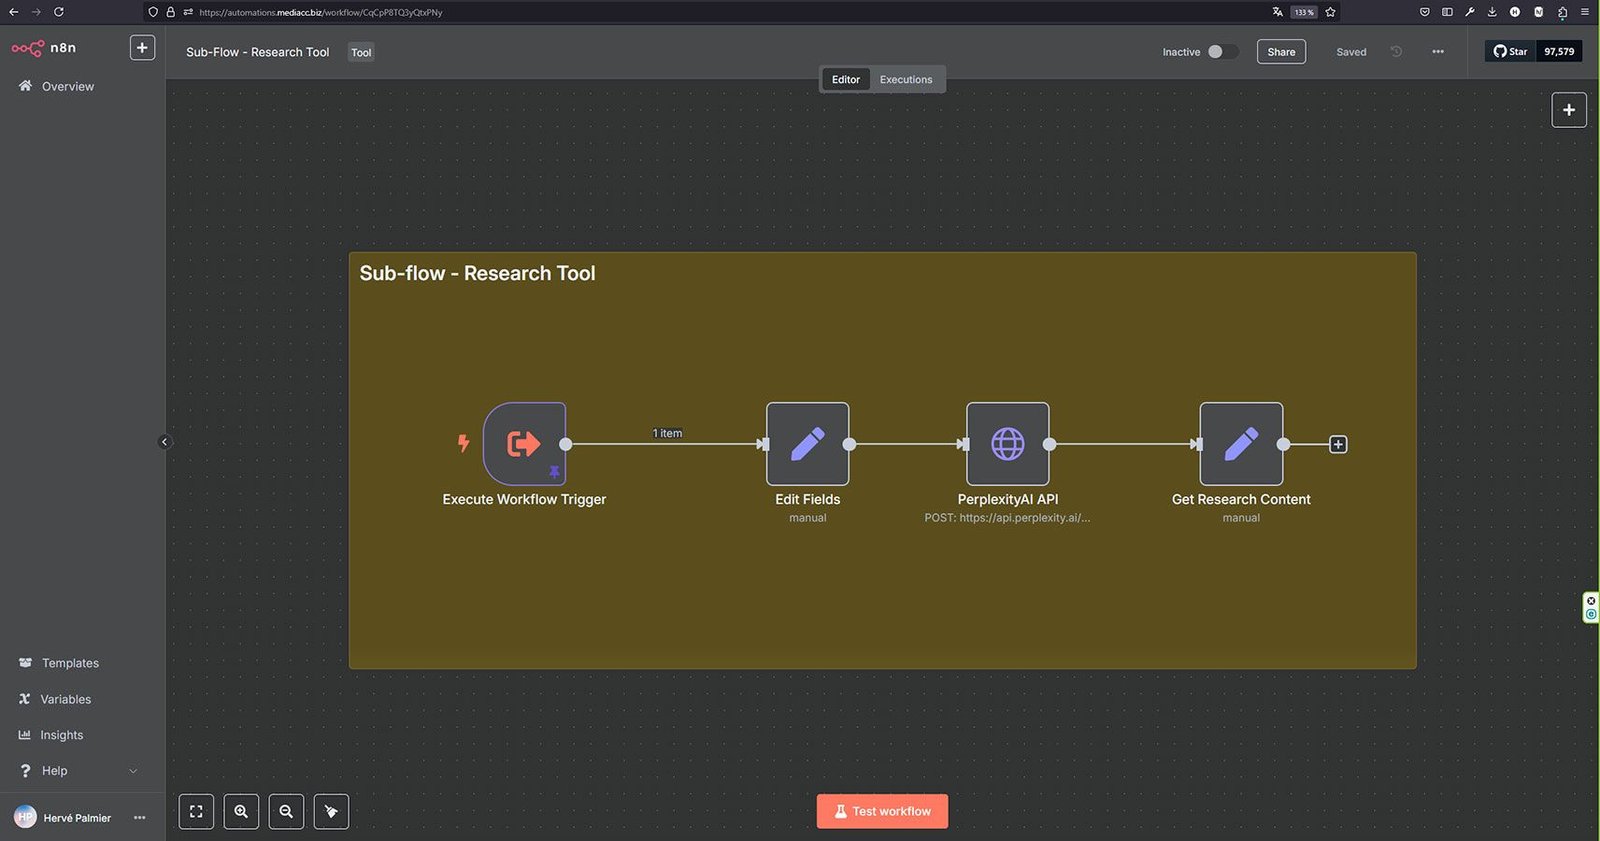
Task: Toggle browser sidebar icon
Action: (1447, 12)
